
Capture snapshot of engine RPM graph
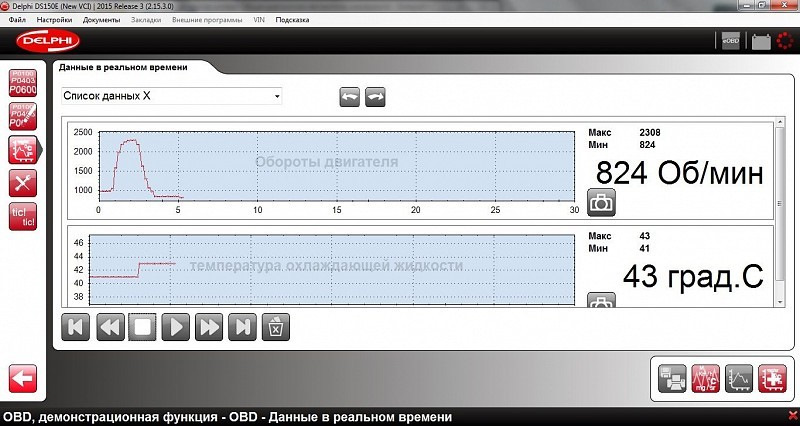tap(602, 203)
